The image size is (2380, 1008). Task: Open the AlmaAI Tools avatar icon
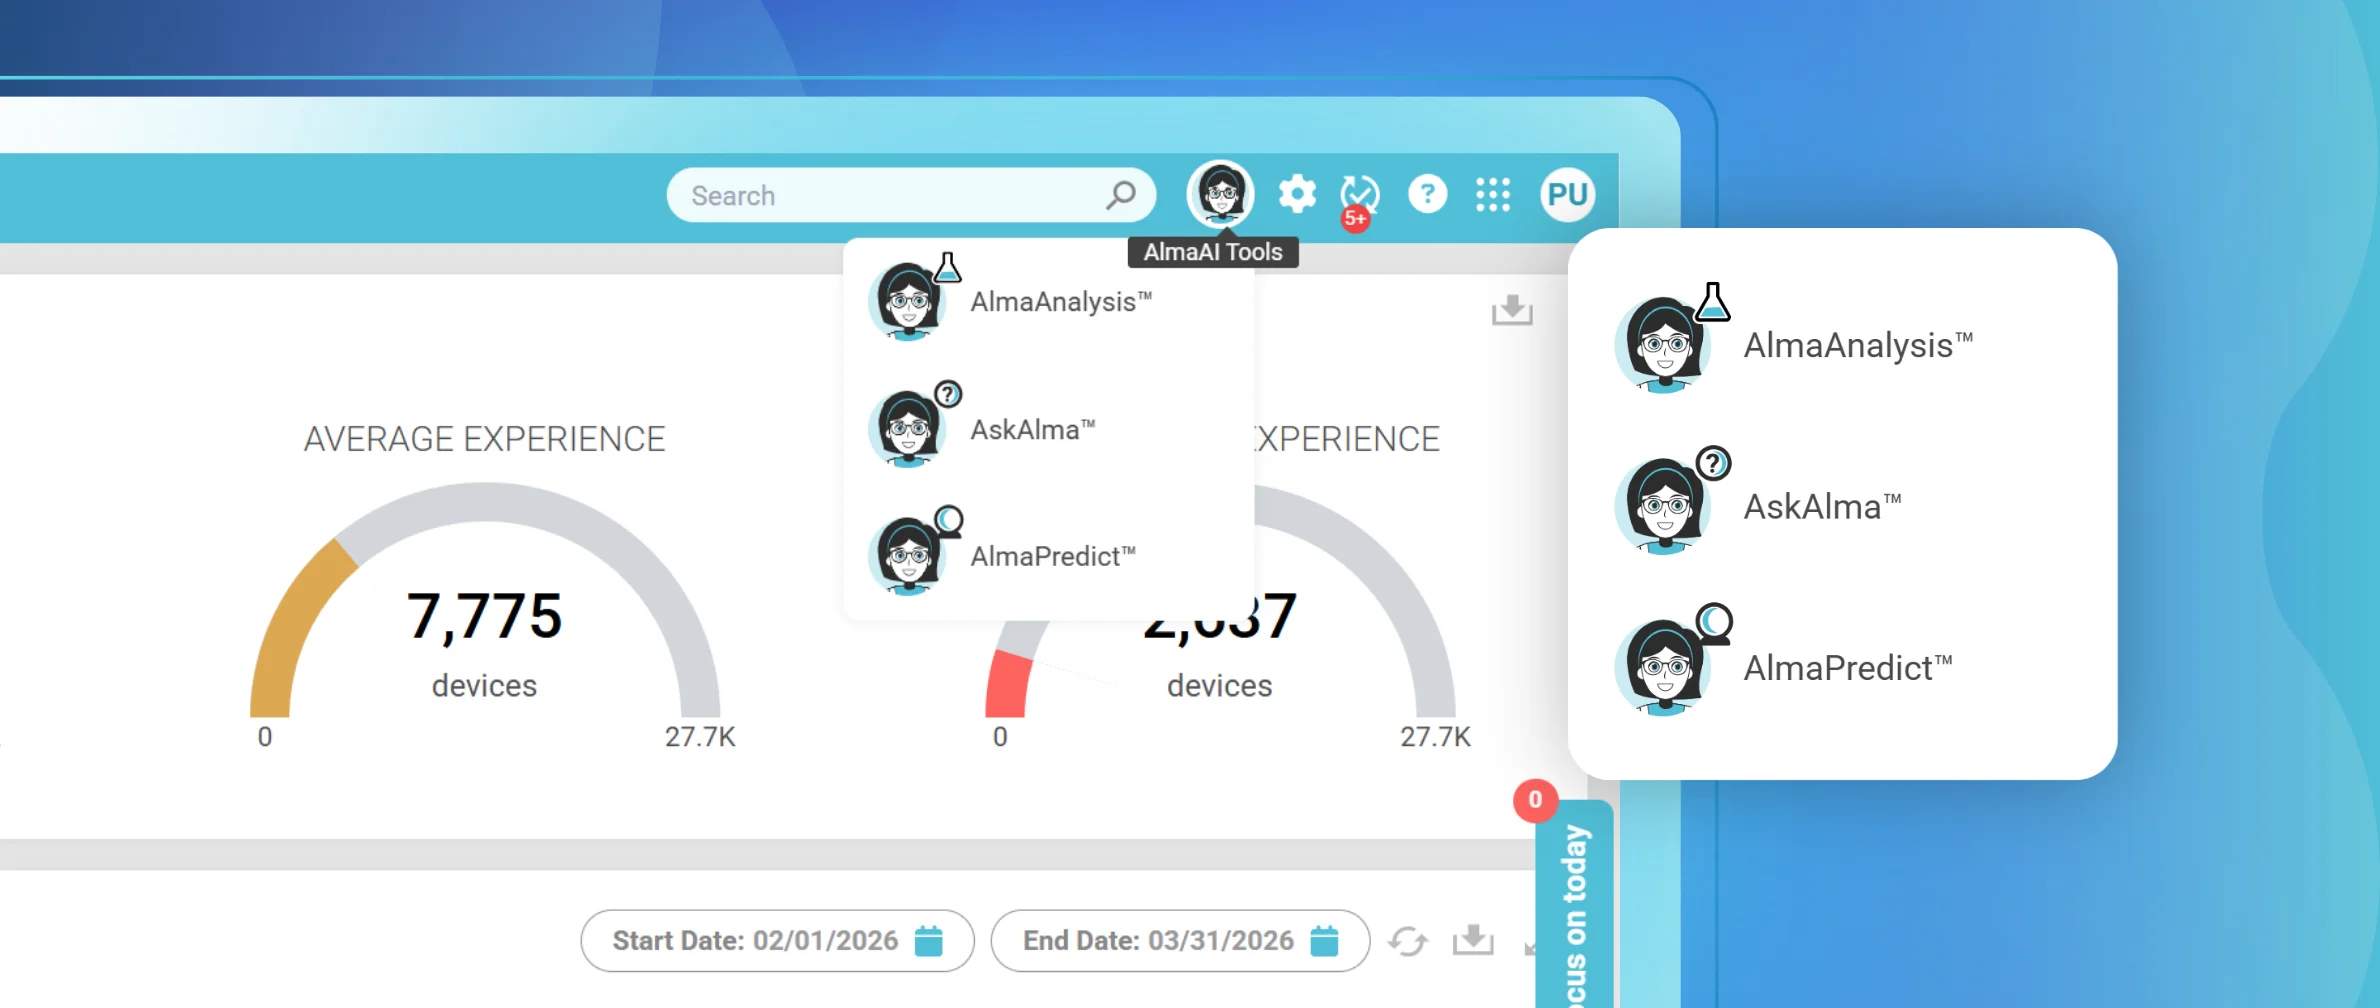(x=1220, y=194)
